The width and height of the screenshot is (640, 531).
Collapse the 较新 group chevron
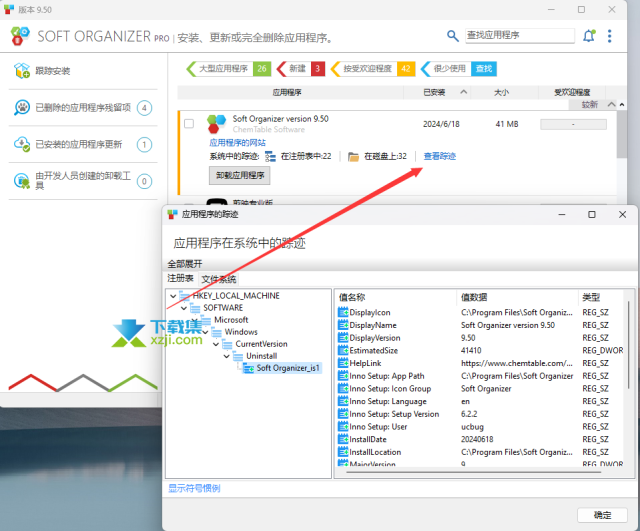pos(611,104)
